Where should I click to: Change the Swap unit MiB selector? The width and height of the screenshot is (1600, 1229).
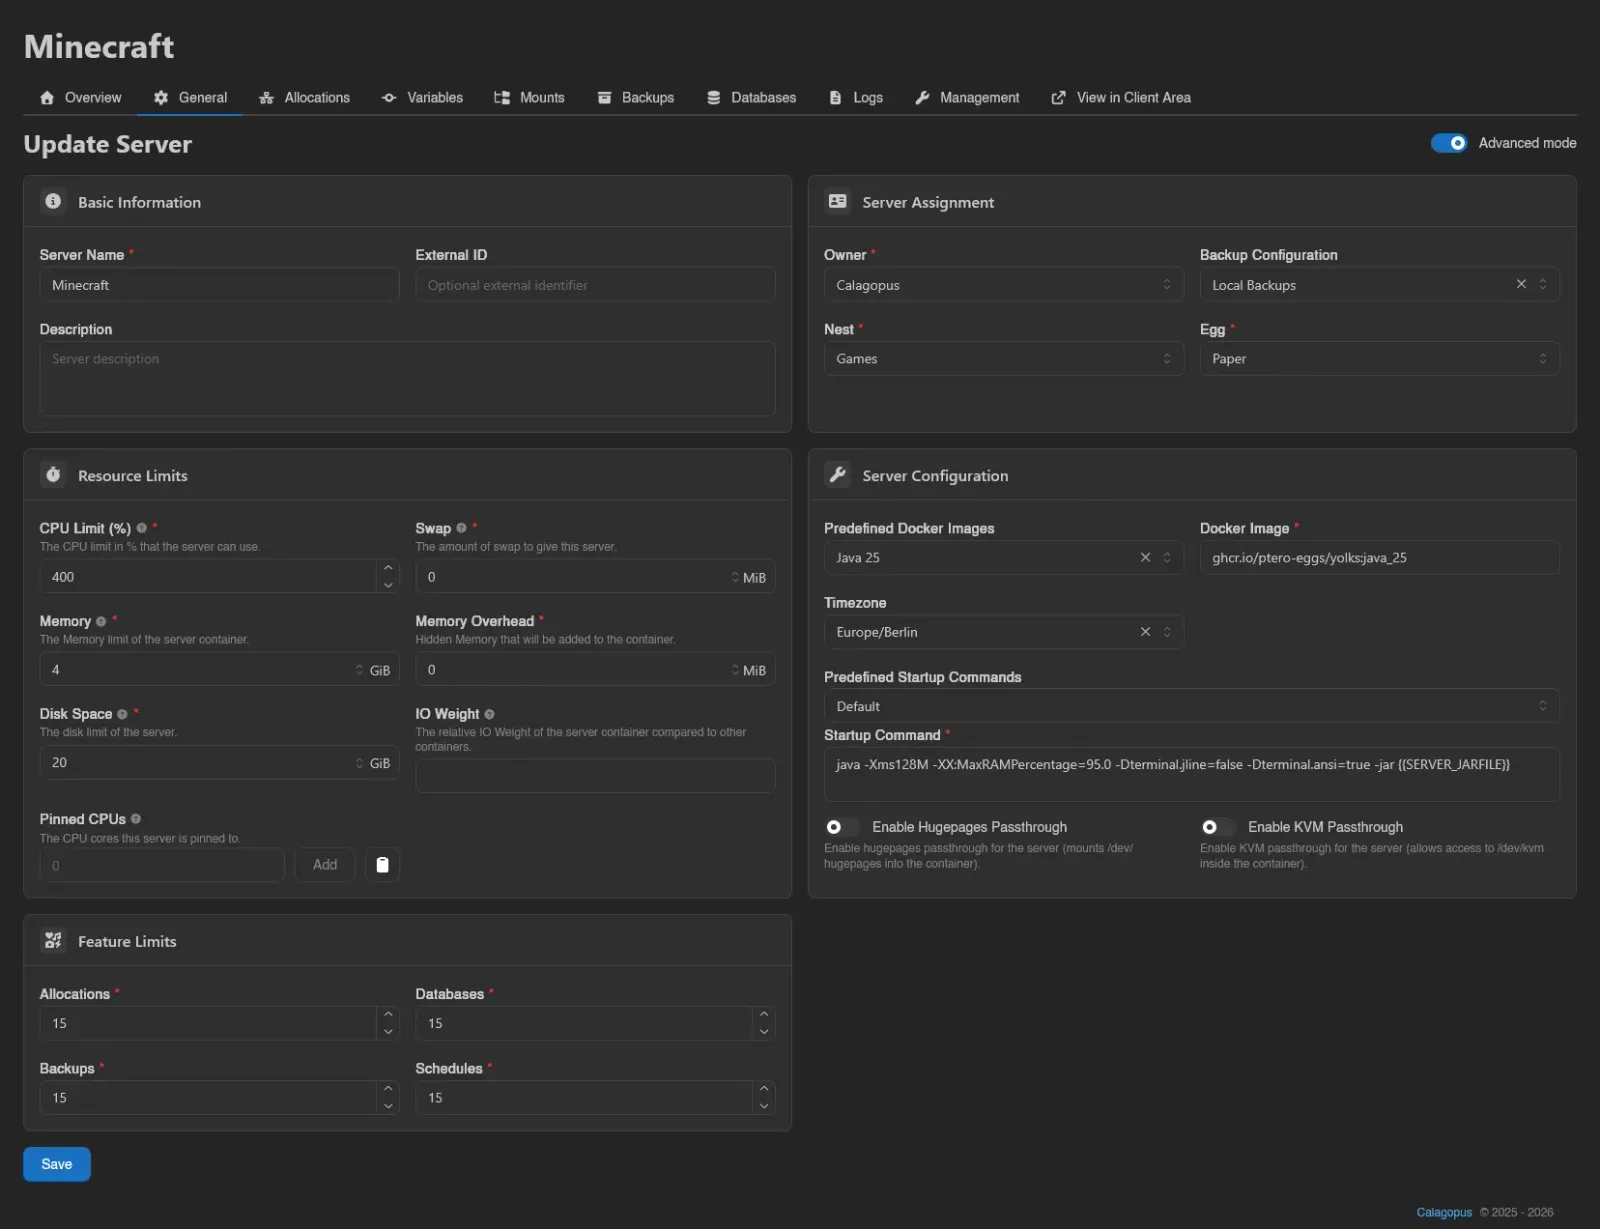(749, 577)
